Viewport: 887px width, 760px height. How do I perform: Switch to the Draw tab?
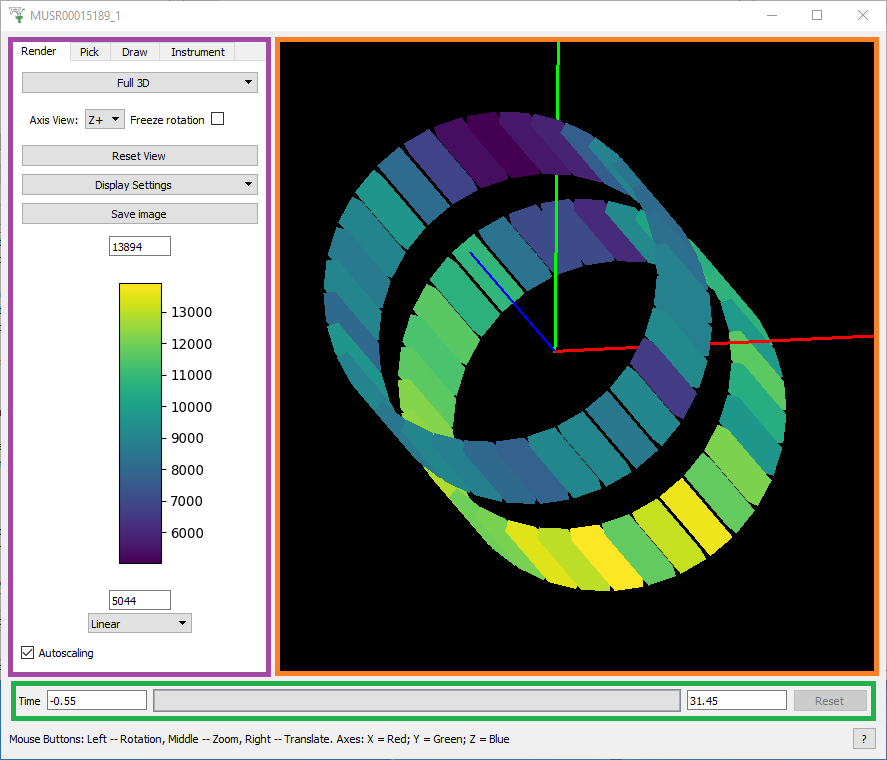[134, 52]
